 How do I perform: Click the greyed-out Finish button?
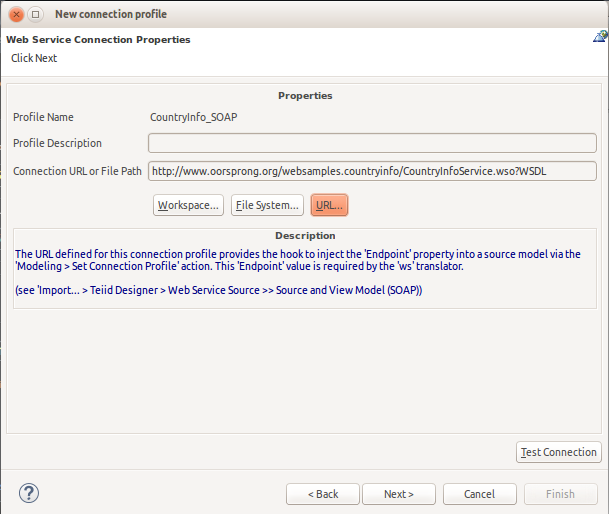pyautogui.click(x=560, y=494)
